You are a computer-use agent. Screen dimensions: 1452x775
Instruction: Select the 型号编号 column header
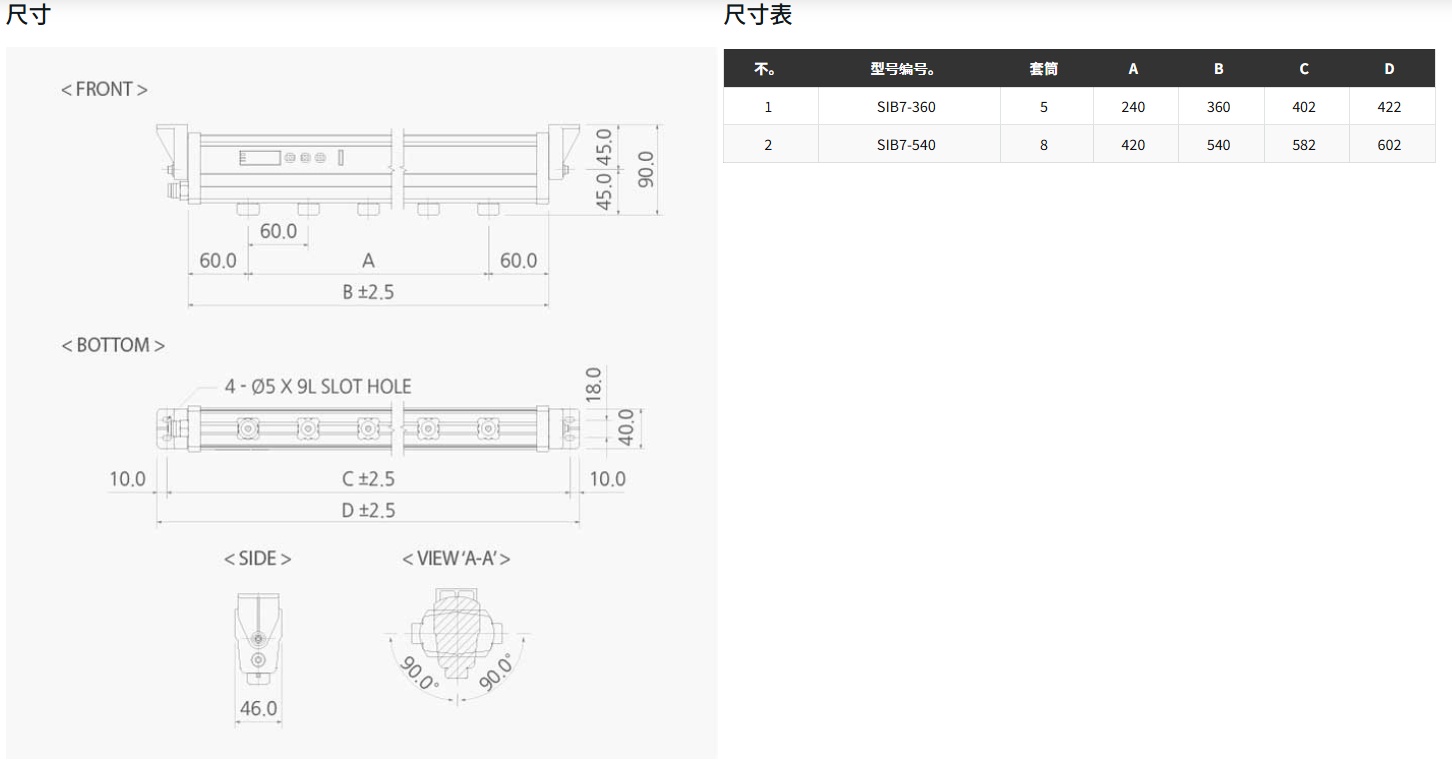pos(902,69)
